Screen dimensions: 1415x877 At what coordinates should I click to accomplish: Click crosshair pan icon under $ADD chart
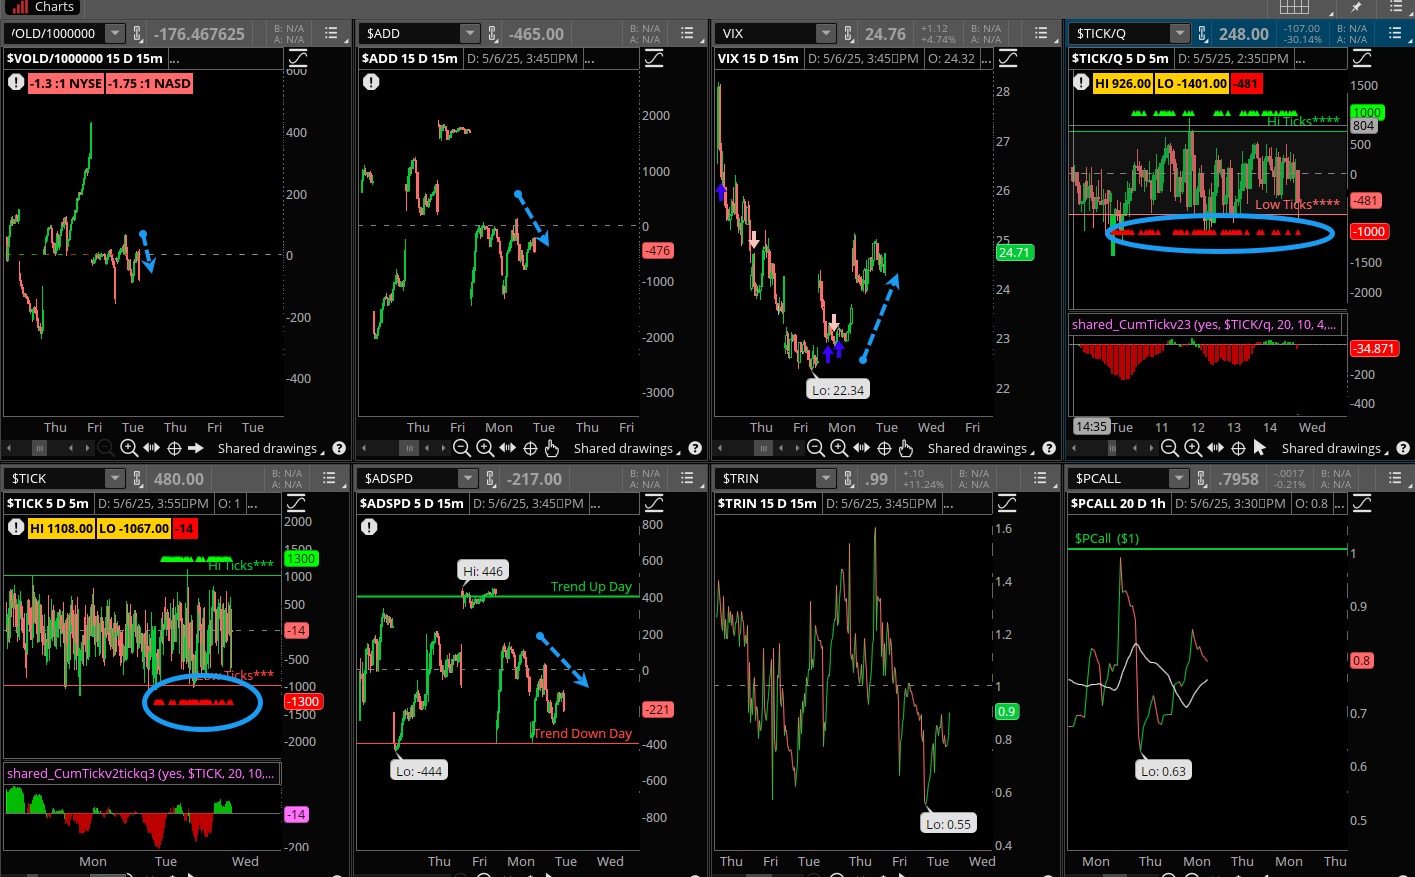tap(530, 448)
